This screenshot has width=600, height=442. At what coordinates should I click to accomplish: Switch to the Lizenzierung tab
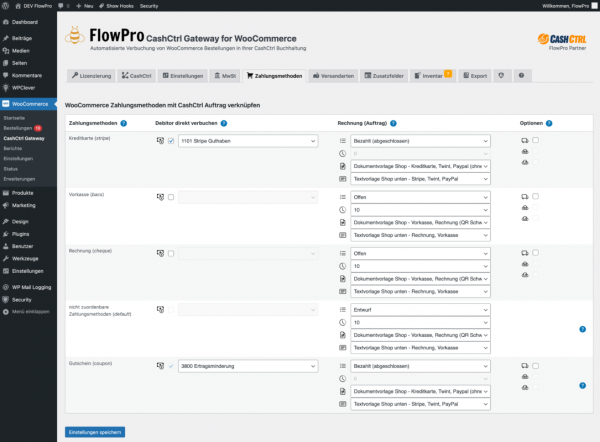(x=92, y=75)
